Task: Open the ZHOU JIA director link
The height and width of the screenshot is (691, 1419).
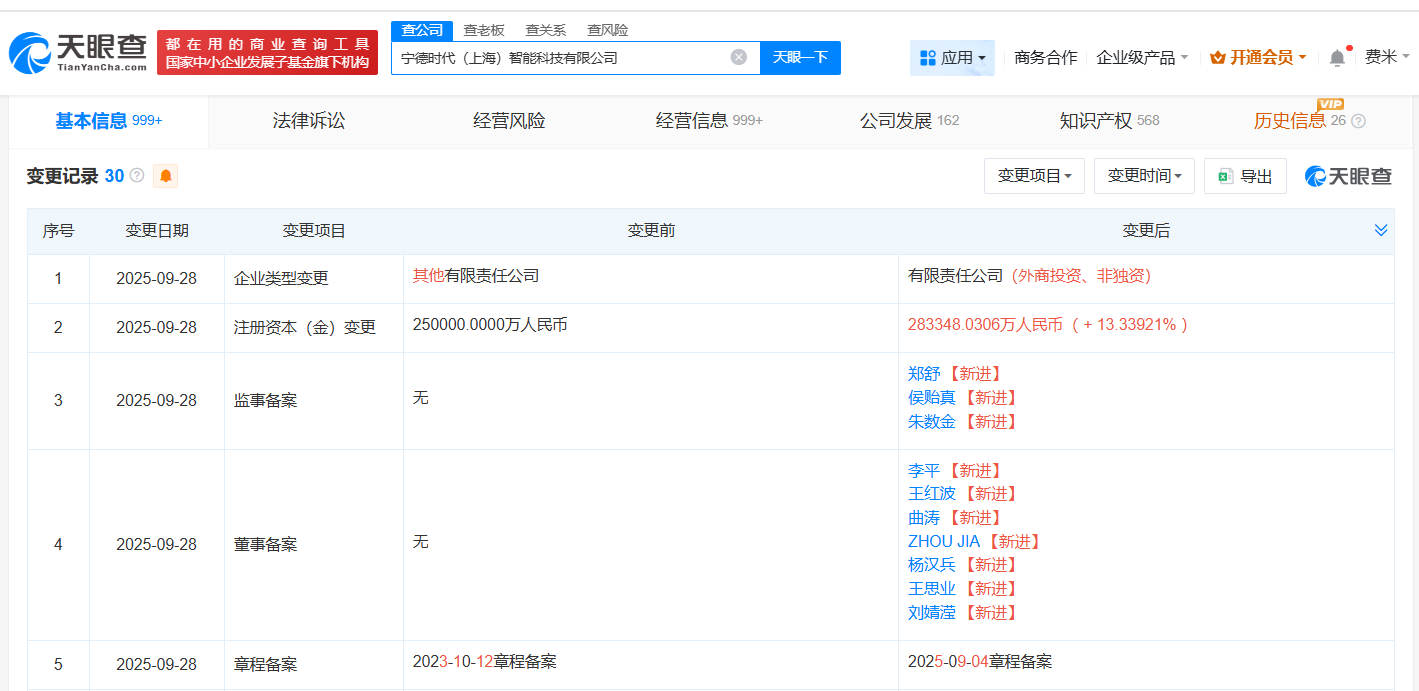Action: 943,540
